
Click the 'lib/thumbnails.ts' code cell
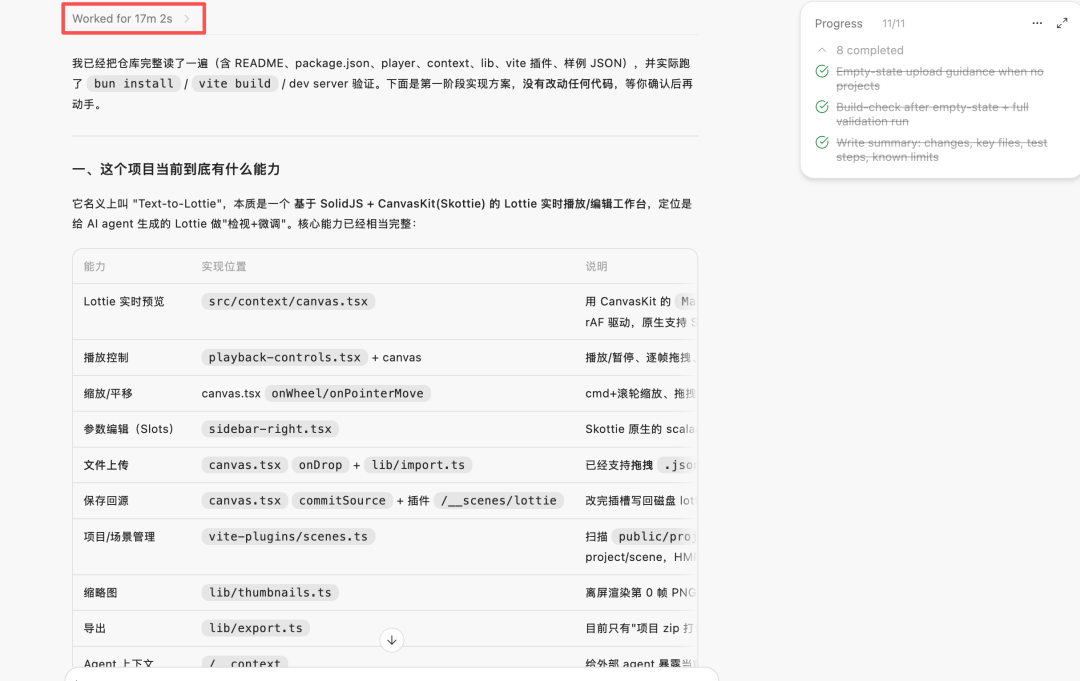pyautogui.click(x=270, y=593)
